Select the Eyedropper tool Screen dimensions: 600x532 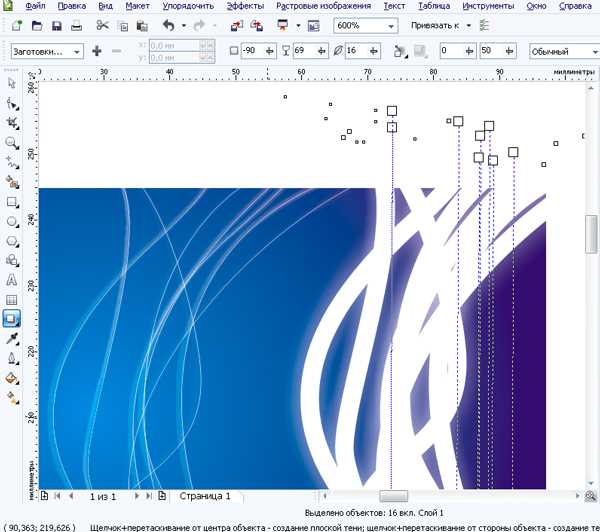point(12,339)
